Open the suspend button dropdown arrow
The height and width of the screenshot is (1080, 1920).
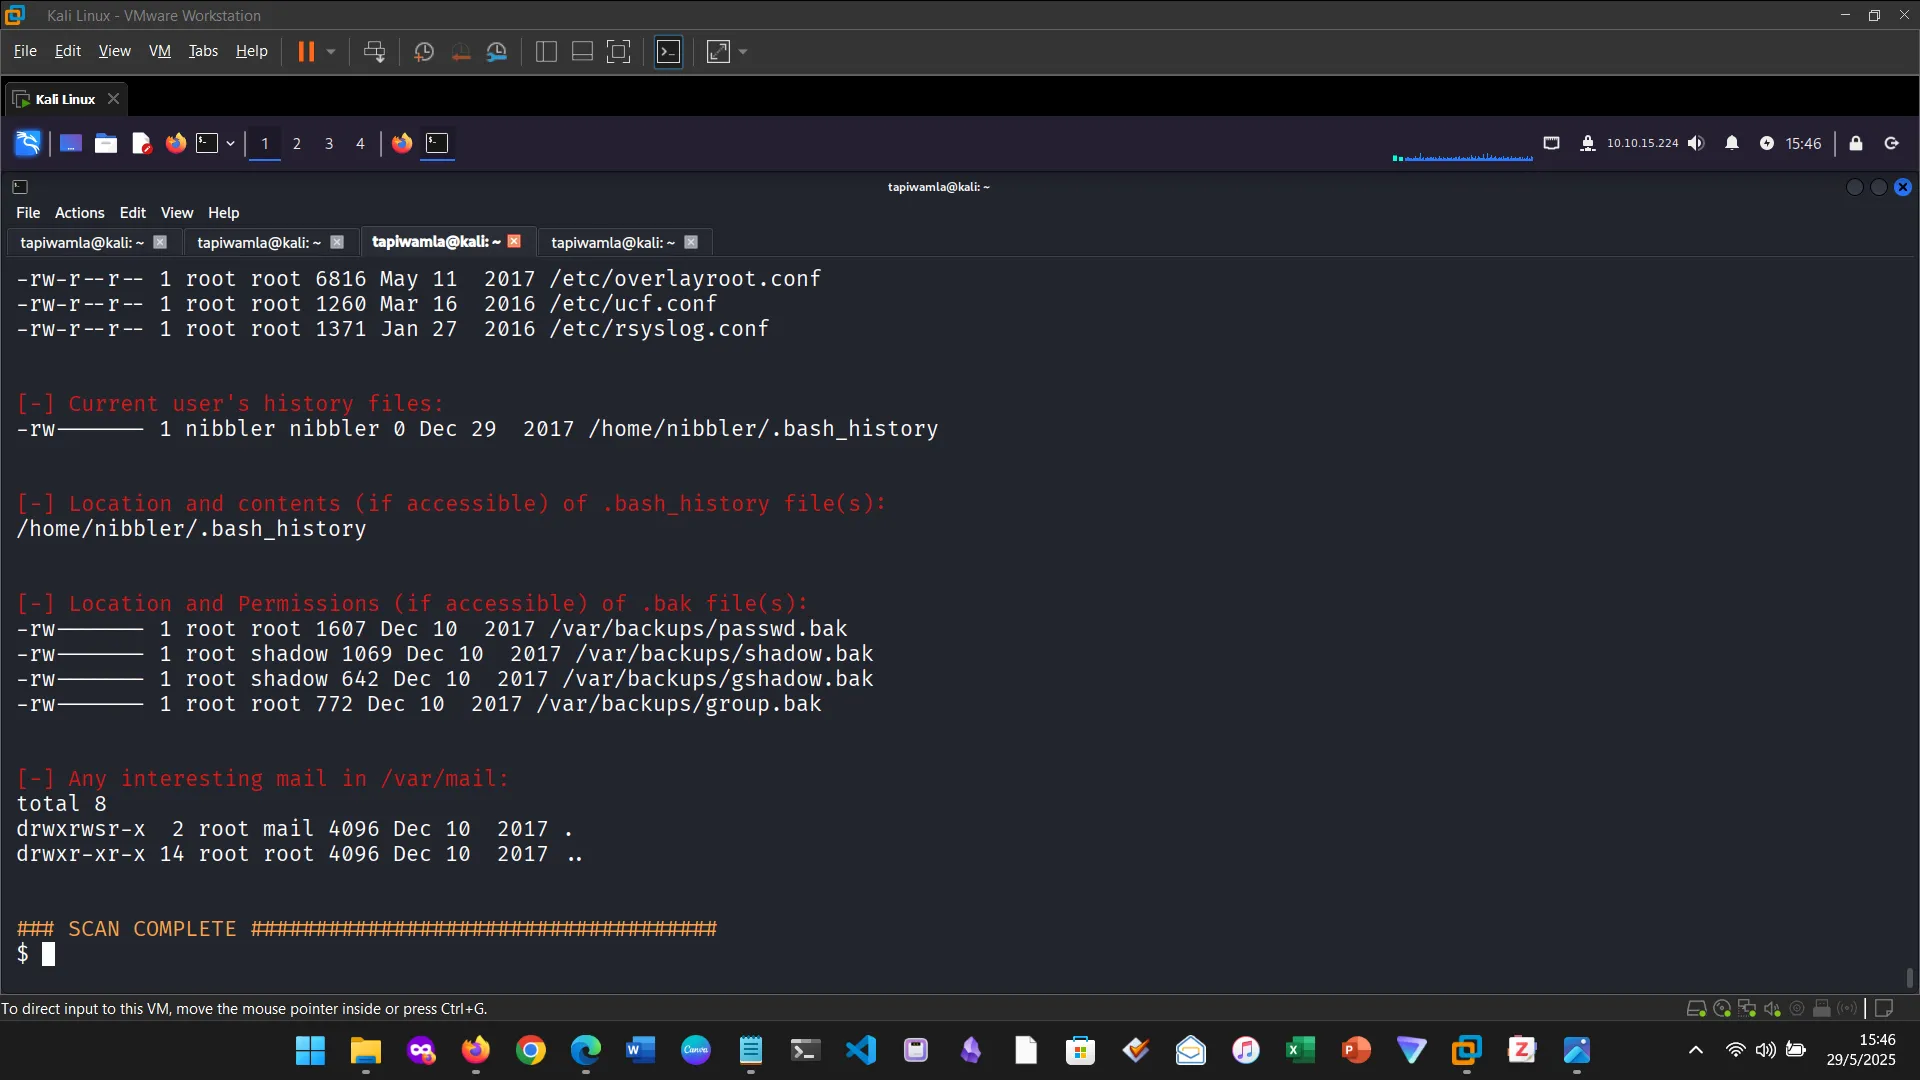coord(330,51)
